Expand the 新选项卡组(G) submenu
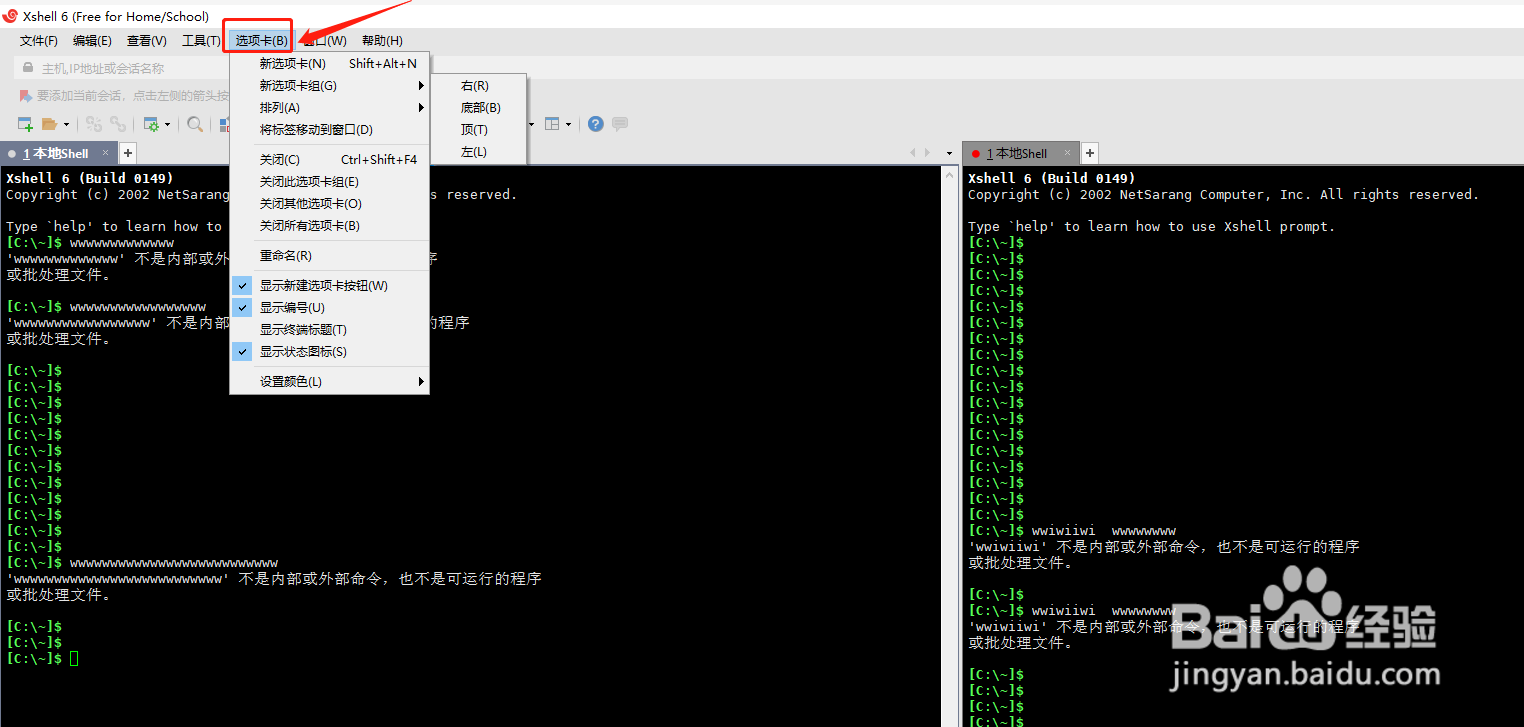 (330, 85)
